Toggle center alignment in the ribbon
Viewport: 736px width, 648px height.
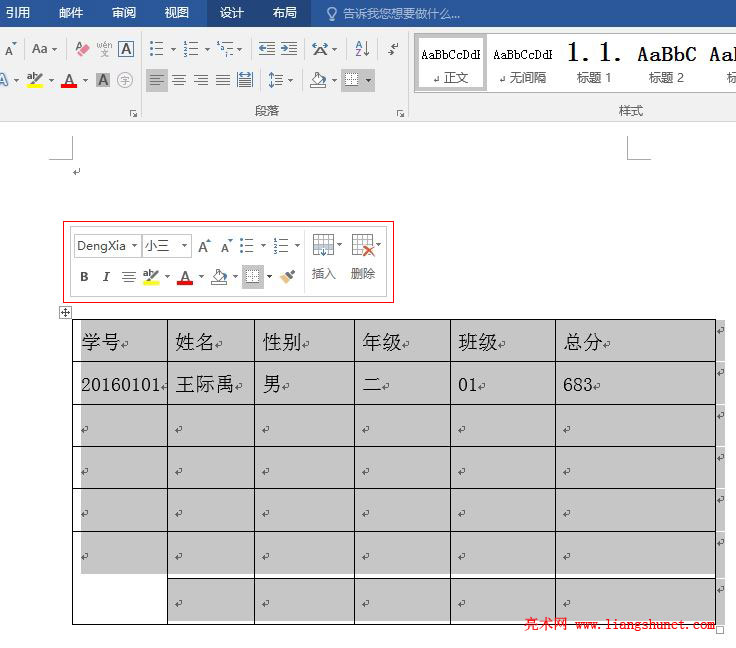pyautogui.click(x=179, y=80)
